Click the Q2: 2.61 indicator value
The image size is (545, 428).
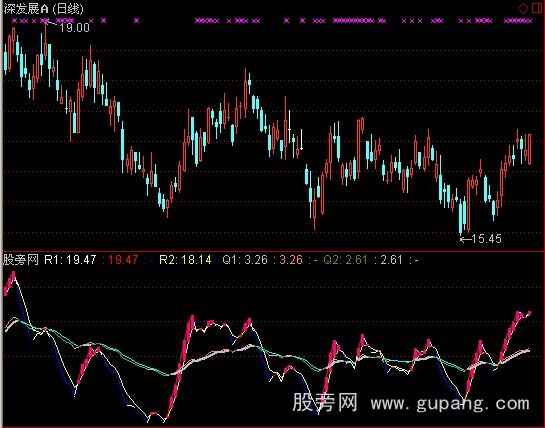click(x=345, y=260)
